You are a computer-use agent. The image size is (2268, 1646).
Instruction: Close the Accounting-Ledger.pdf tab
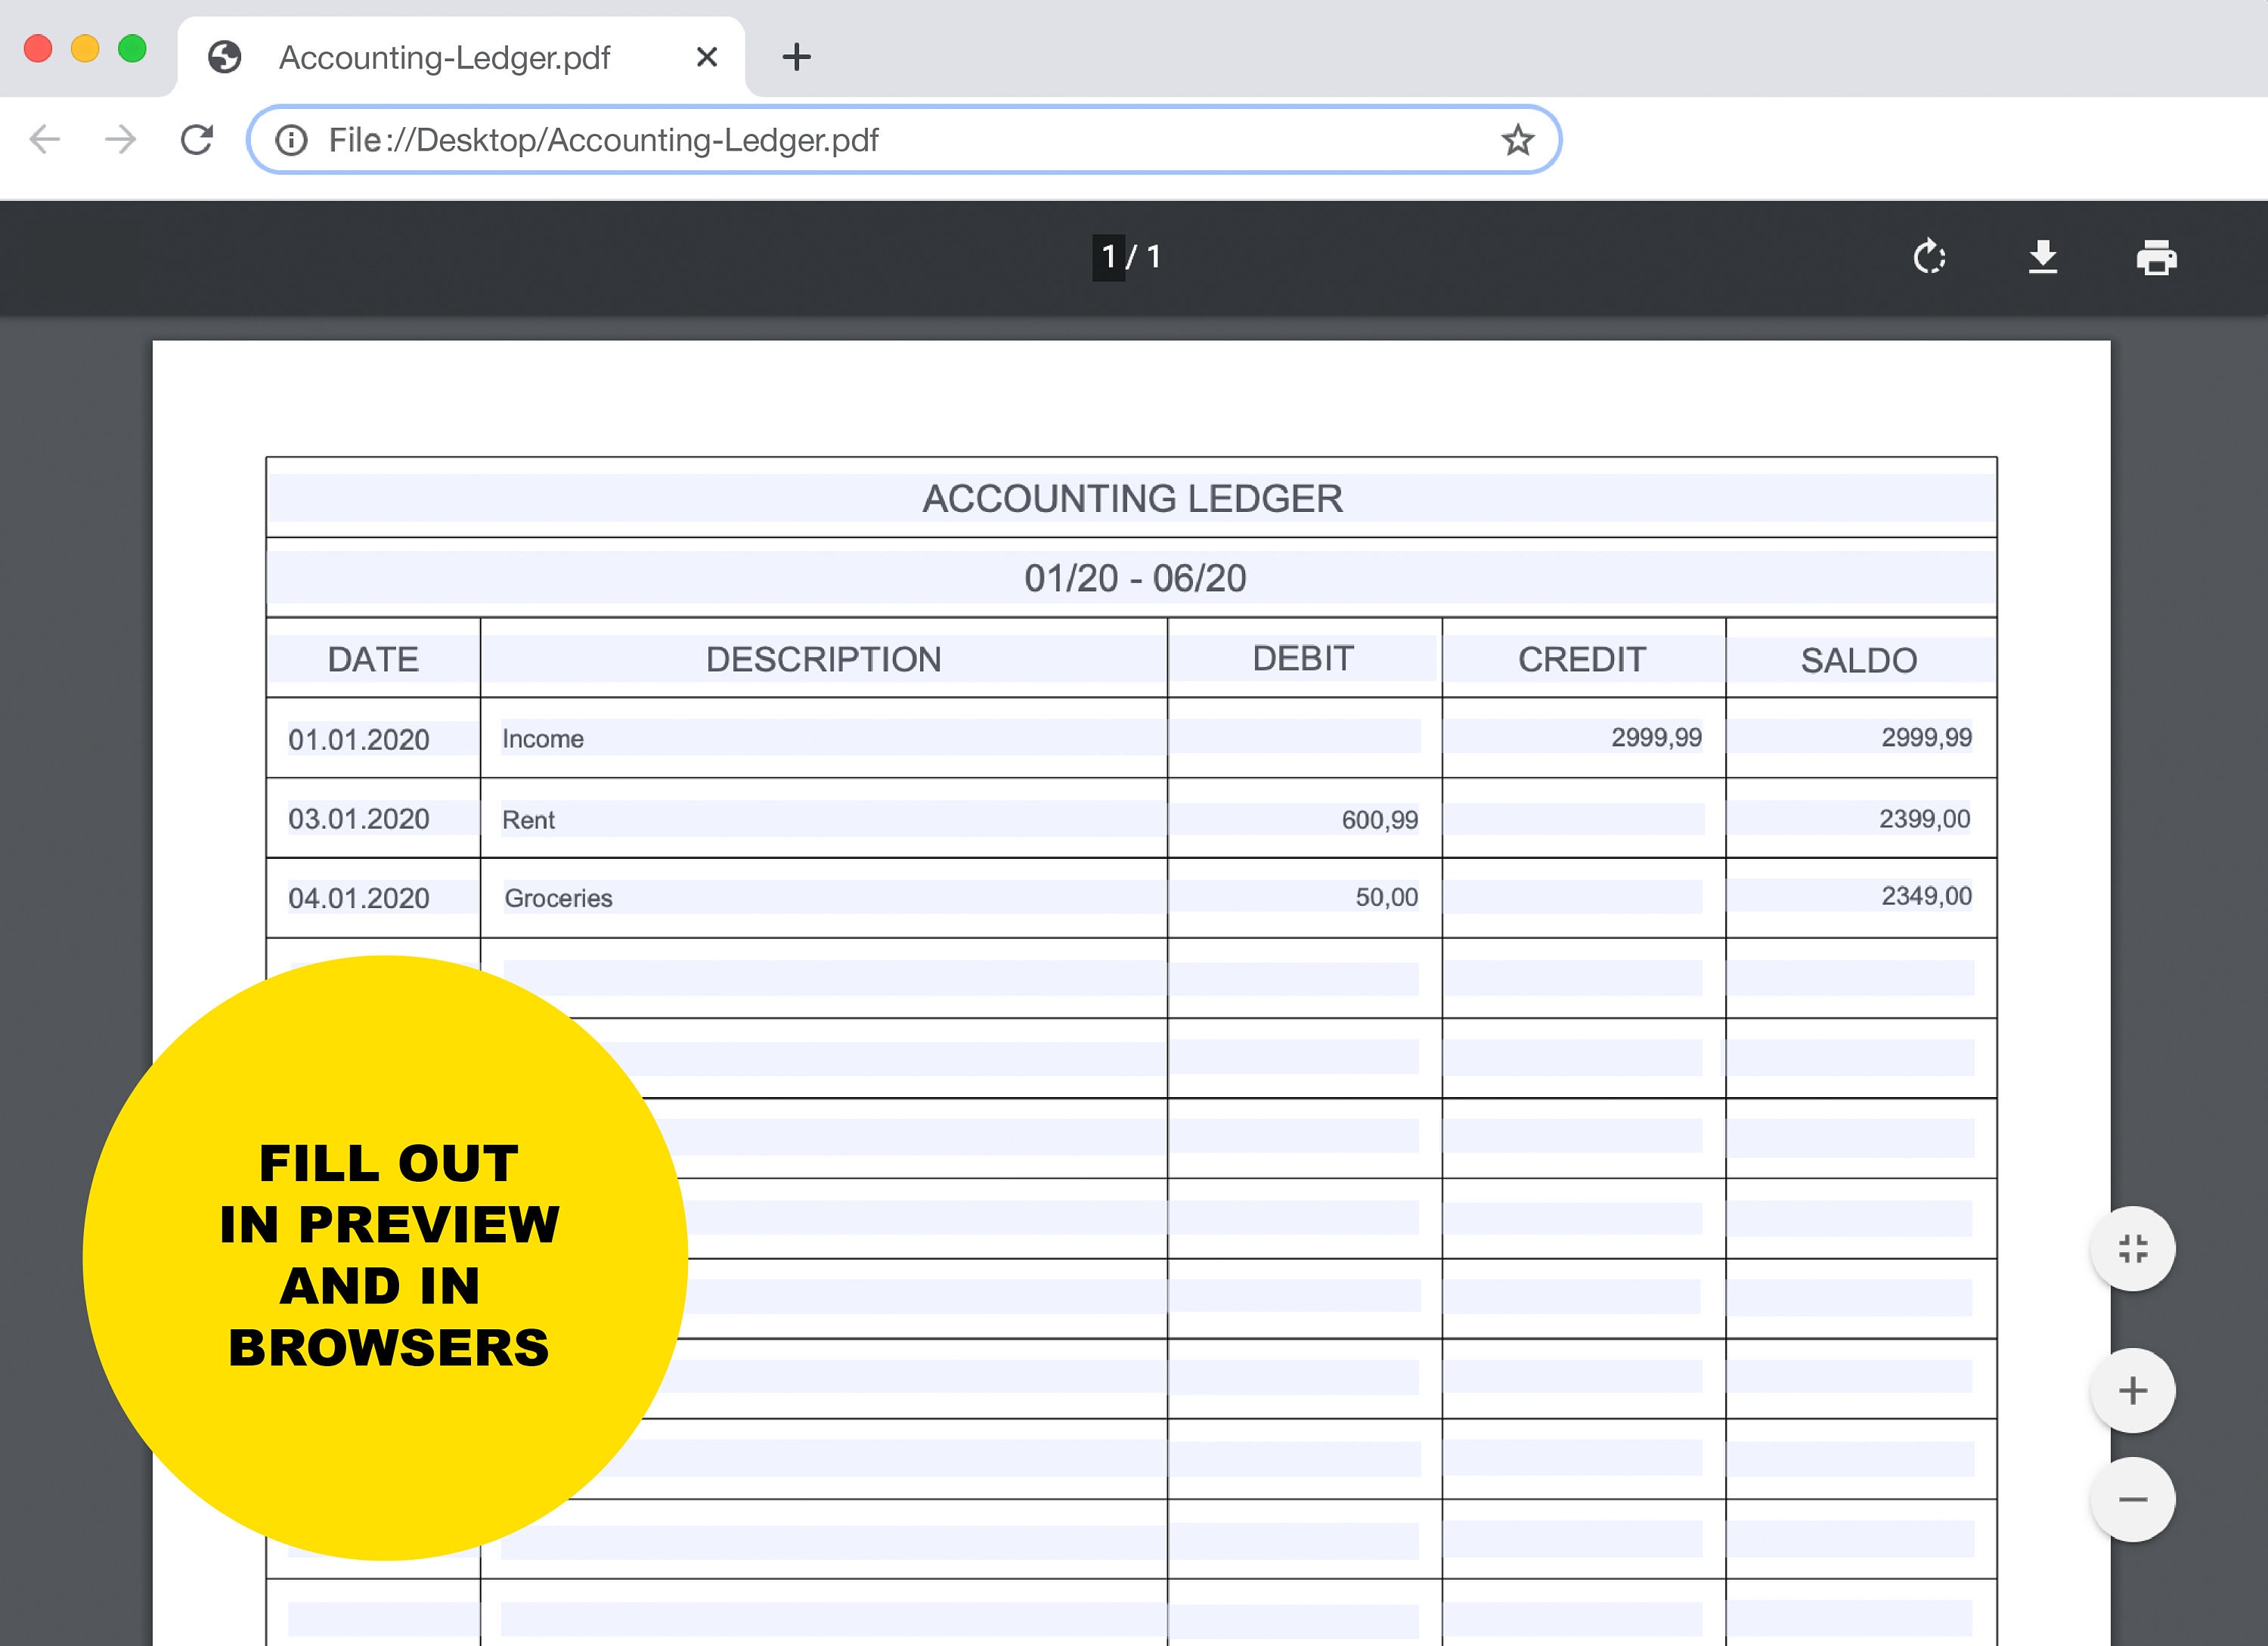pos(707,57)
